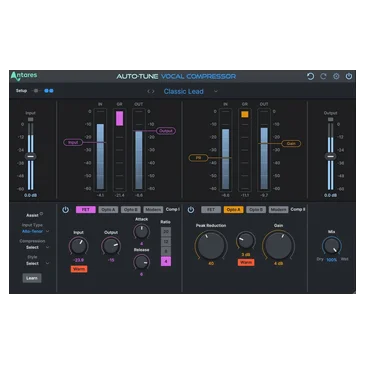This screenshot has width=365, height=365.
Task: Click the Comp II GR meter
Action: (245, 150)
